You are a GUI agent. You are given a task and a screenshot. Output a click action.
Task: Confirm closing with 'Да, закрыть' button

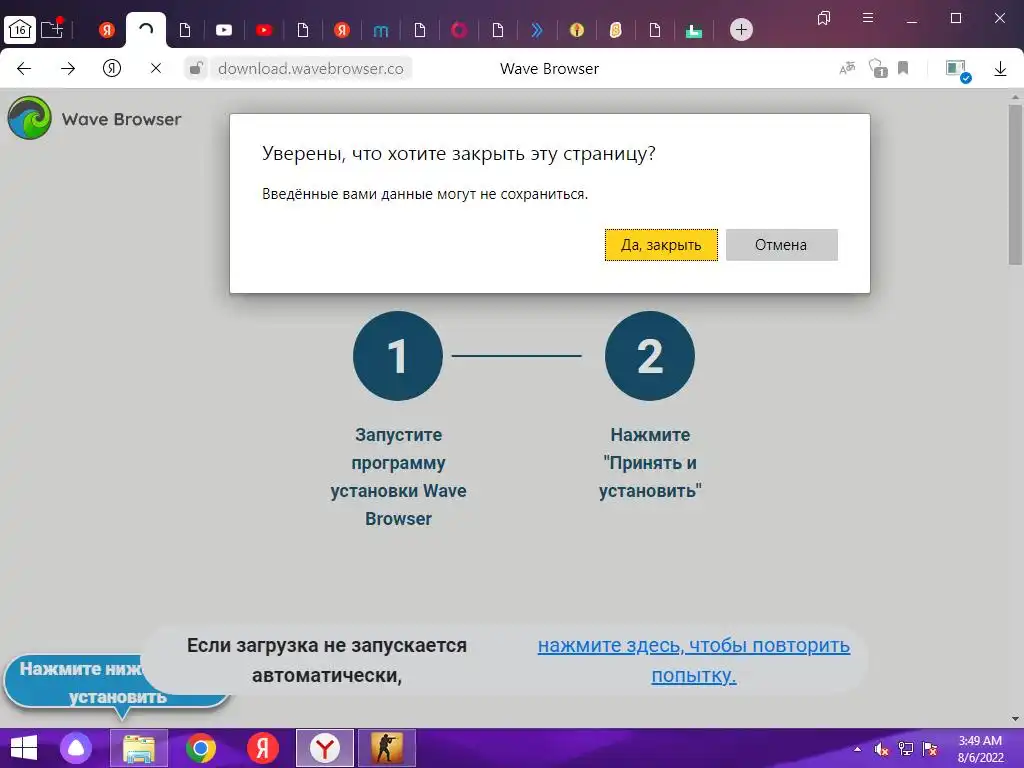click(661, 245)
